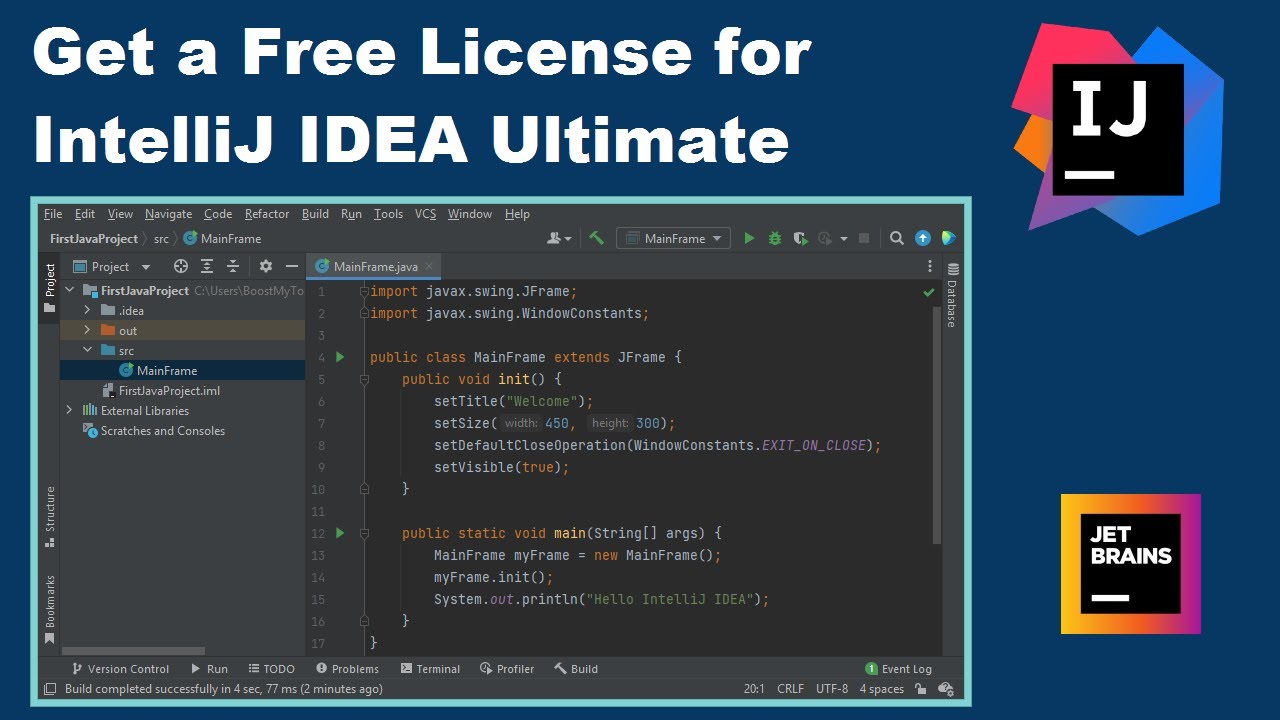Collapse the src folder
The height and width of the screenshot is (720, 1280).
[88, 350]
